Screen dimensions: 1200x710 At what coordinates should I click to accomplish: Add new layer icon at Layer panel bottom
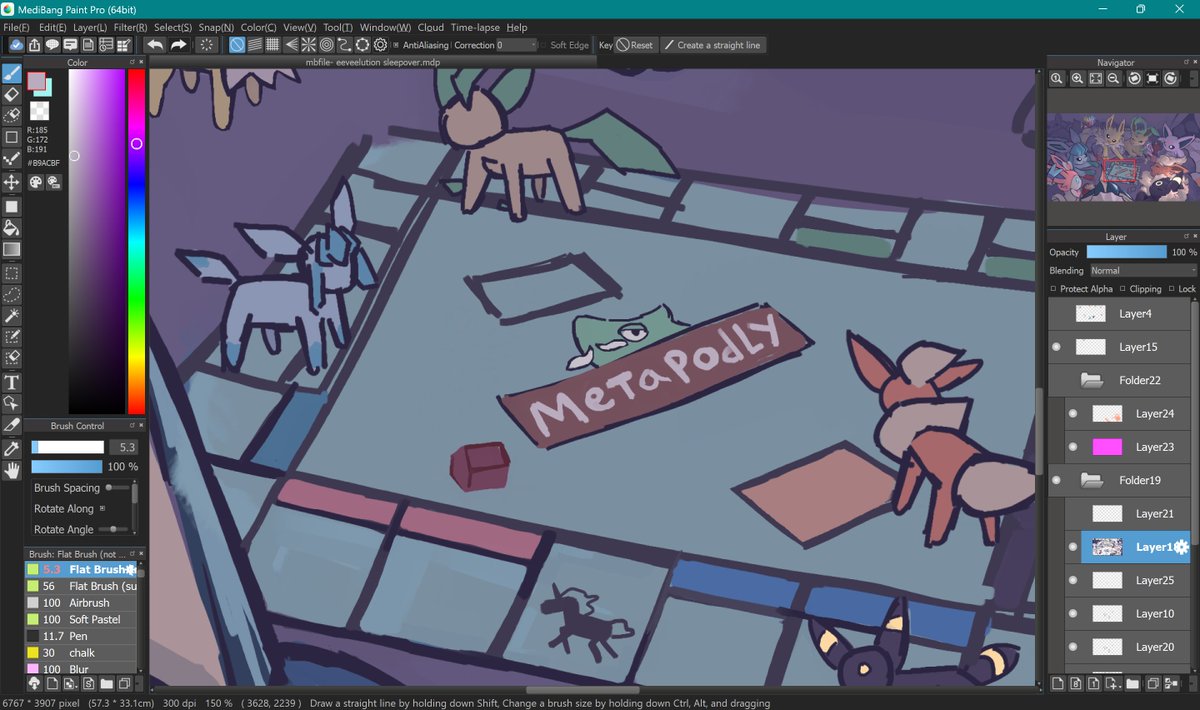tap(1058, 684)
